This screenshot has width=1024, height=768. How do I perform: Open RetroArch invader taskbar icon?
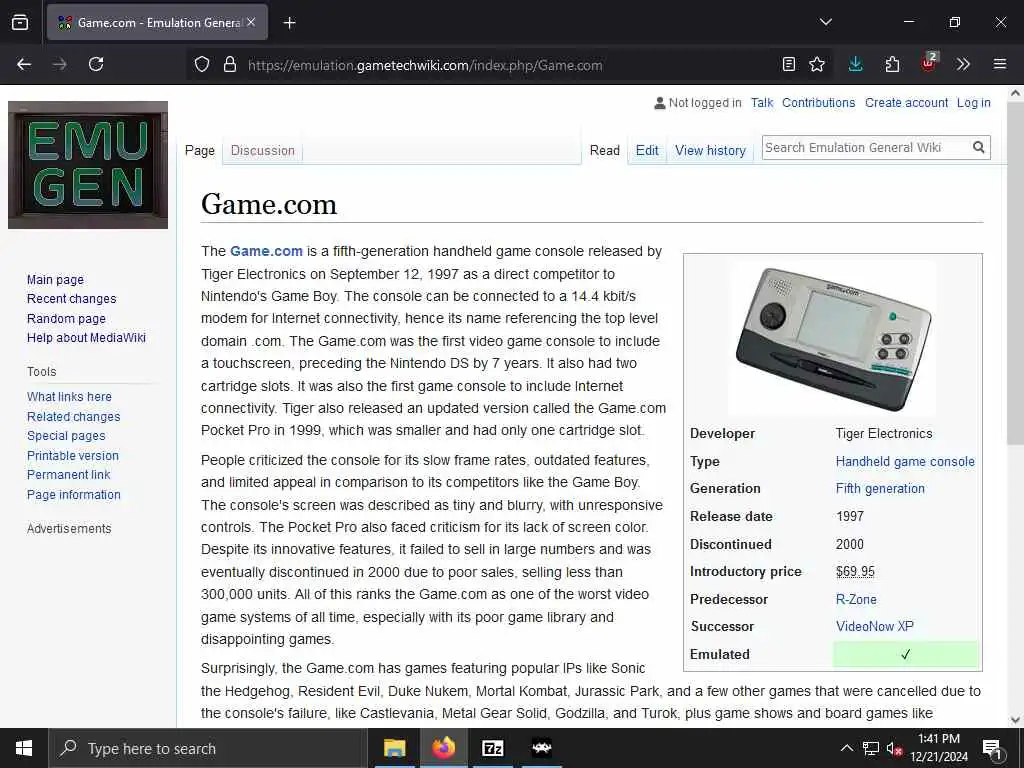542,748
